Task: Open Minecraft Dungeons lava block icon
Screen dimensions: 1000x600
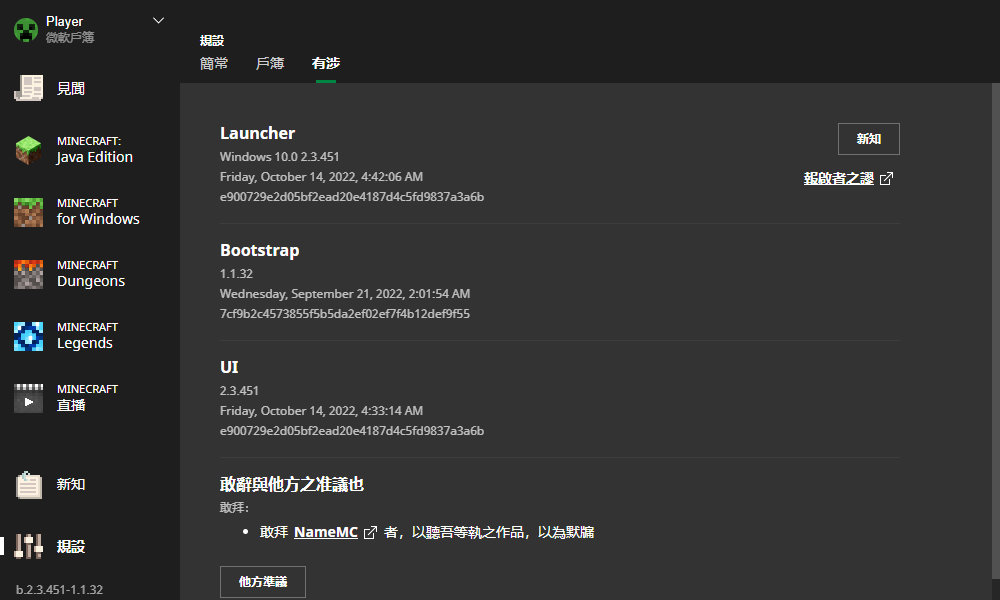Action: 29,274
